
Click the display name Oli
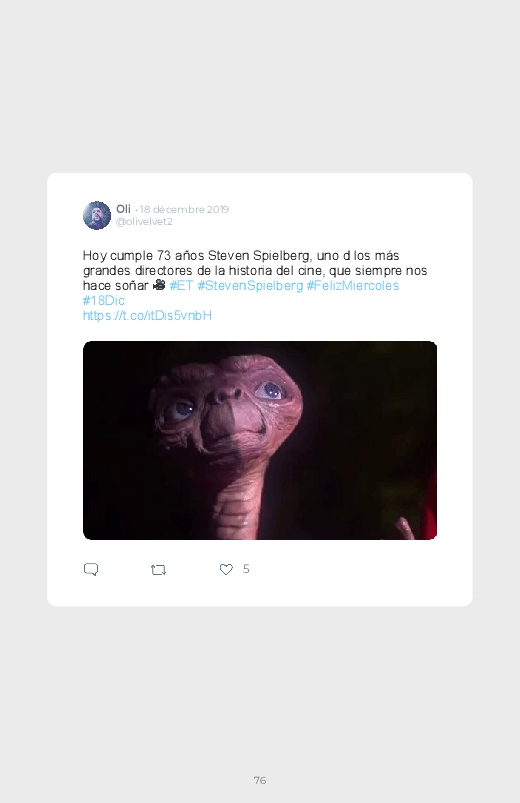pos(123,209)
